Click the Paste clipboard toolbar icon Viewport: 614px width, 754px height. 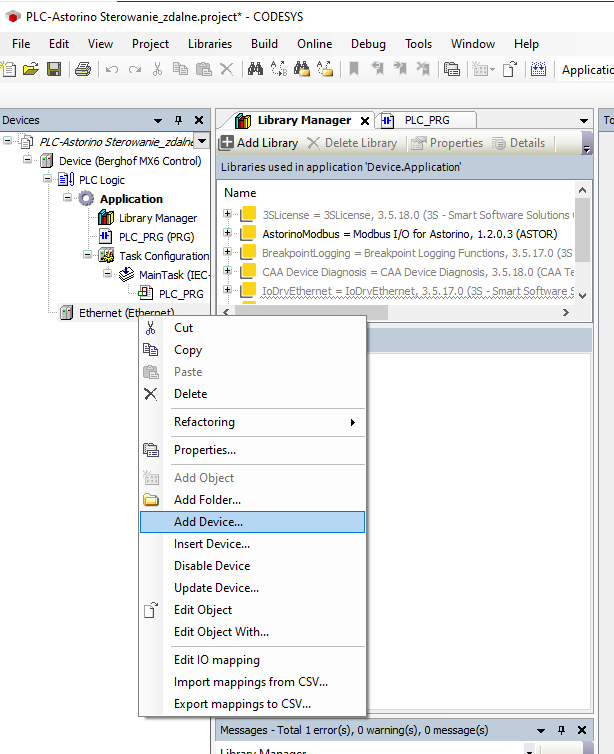pyautogui.click(x=204, y=70)
